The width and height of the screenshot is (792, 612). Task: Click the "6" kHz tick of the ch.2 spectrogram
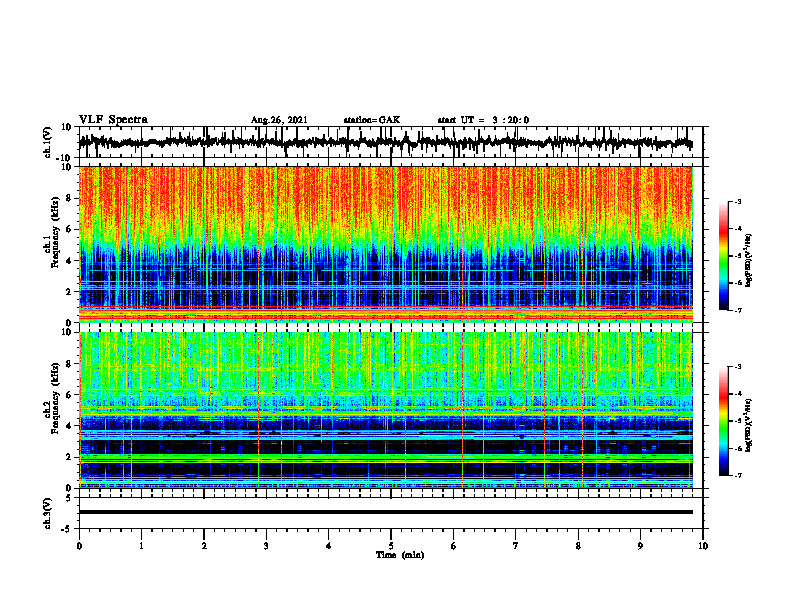69,395
